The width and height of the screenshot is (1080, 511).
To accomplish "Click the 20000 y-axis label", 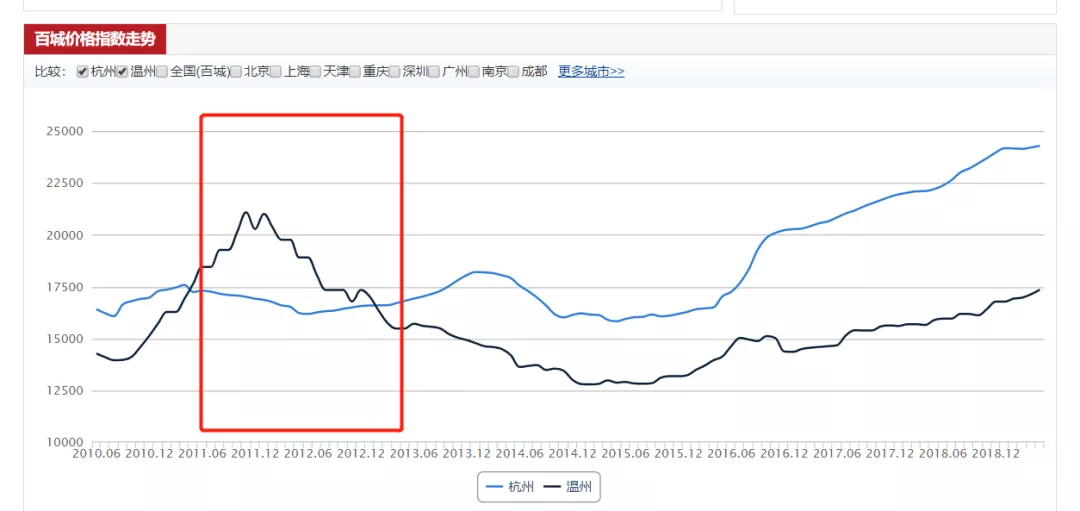I will [x=63, y=236].
